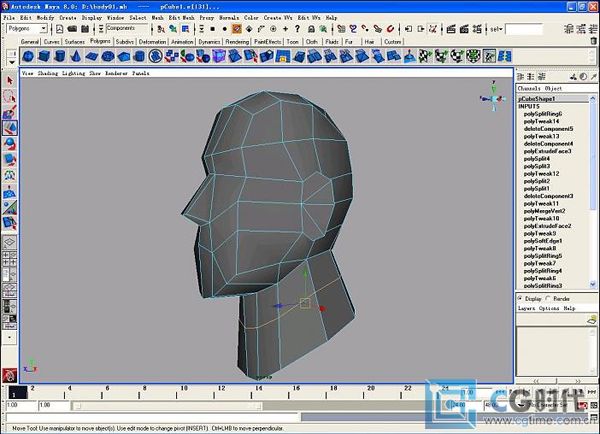This screenshot has width=600, height=434.
Task: Click the sculpt geometry shelf icon
Action: [x=410, y=57]
